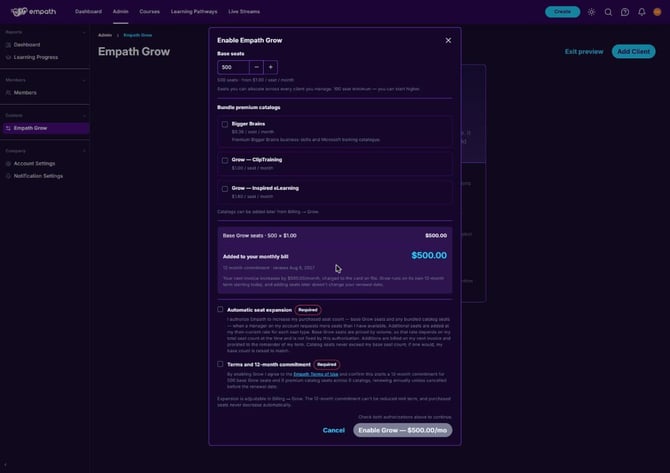Collapse the Reports sidebar section

[x=84, y=32]
